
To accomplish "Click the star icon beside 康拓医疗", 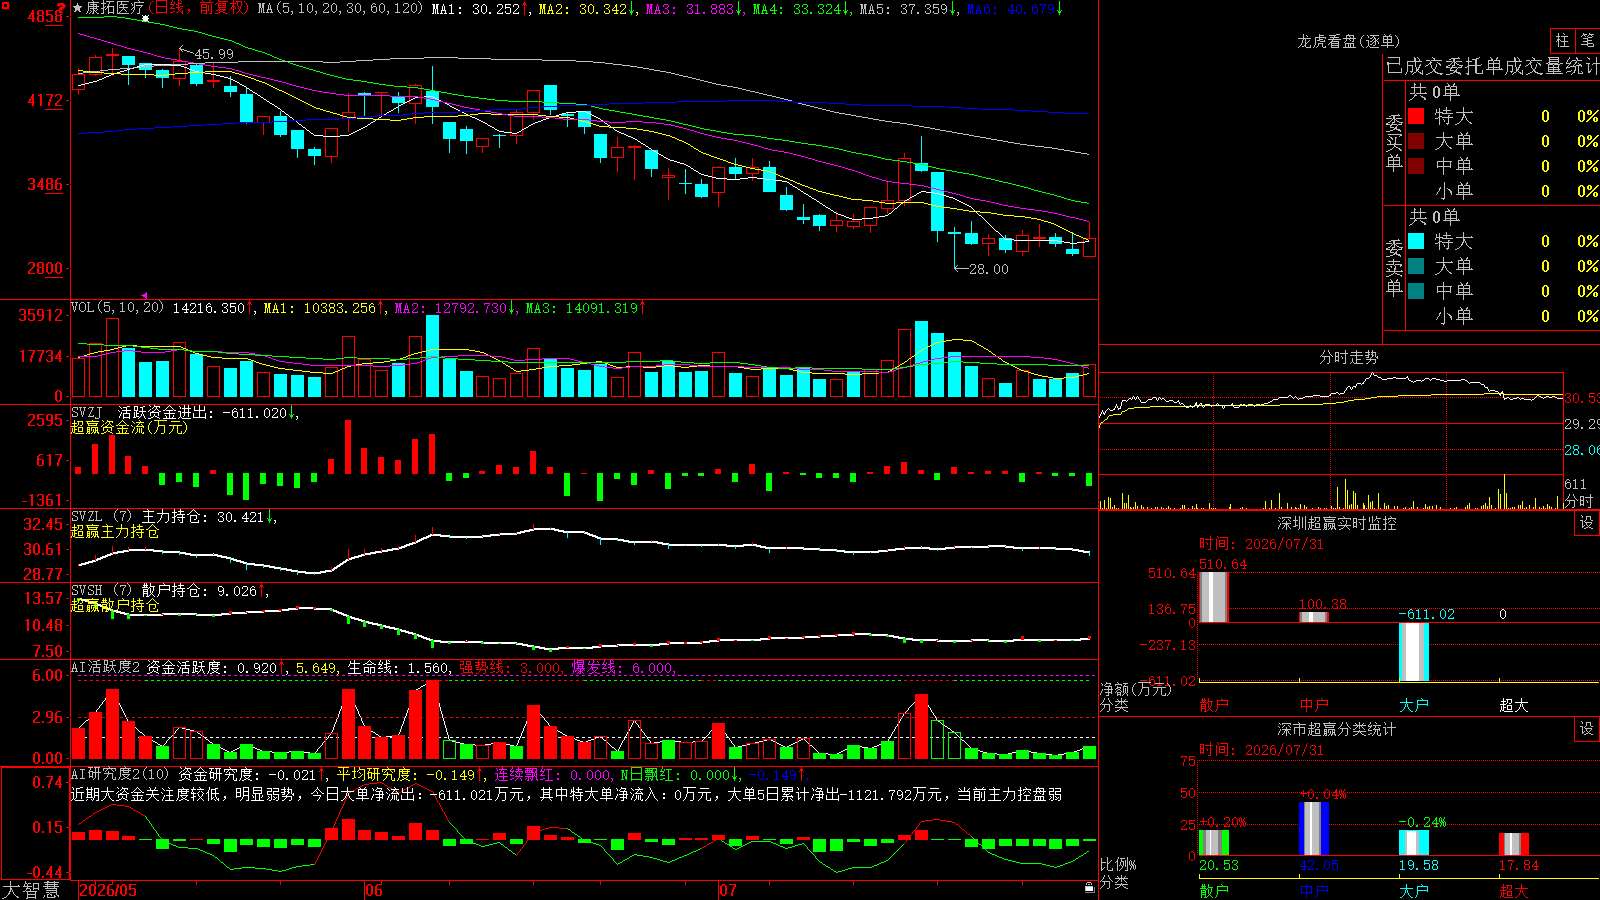I will (x=78, y=8).
